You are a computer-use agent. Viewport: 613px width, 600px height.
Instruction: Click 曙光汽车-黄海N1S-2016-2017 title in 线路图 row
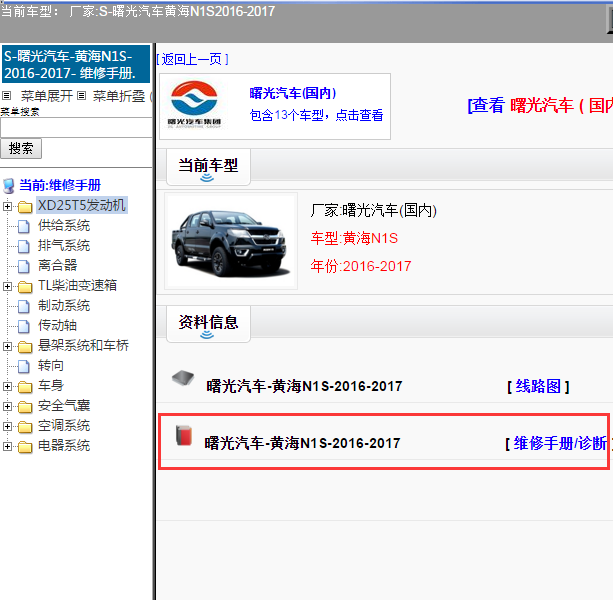(x=304, y=387)
